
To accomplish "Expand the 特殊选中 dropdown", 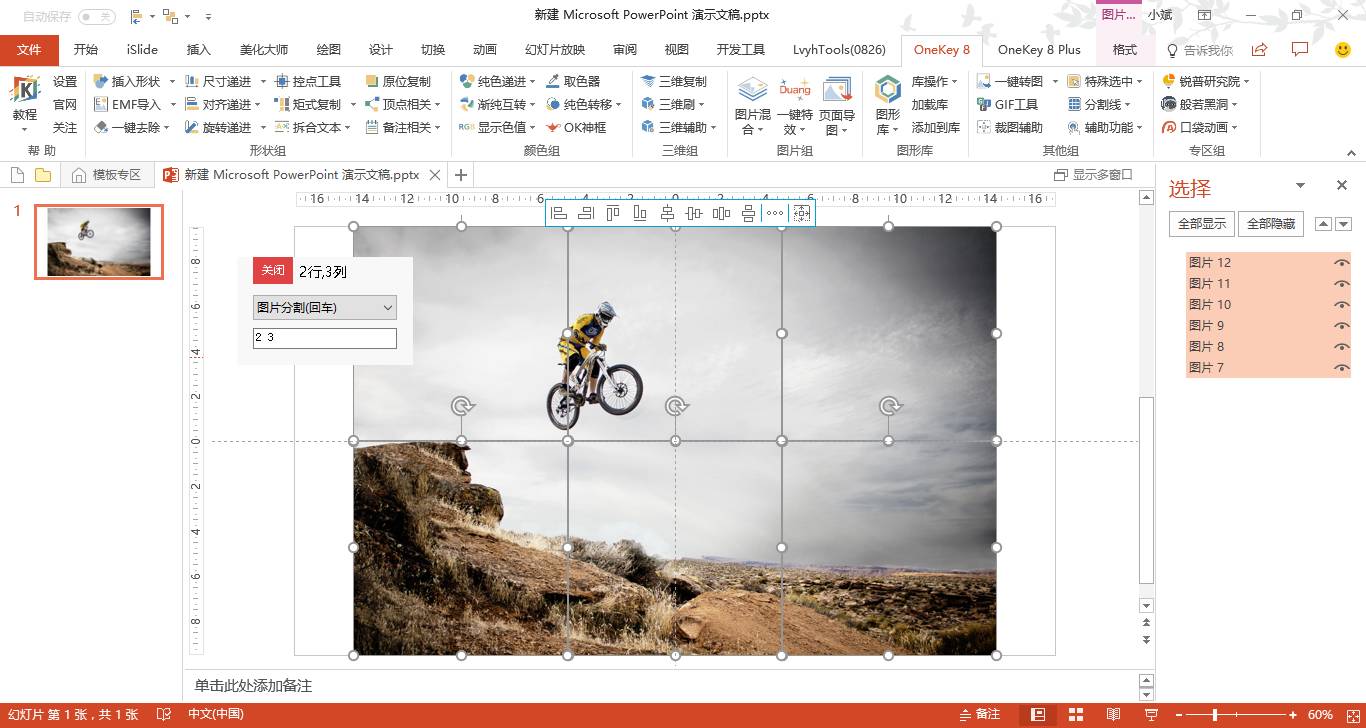I will (1141, 81).
